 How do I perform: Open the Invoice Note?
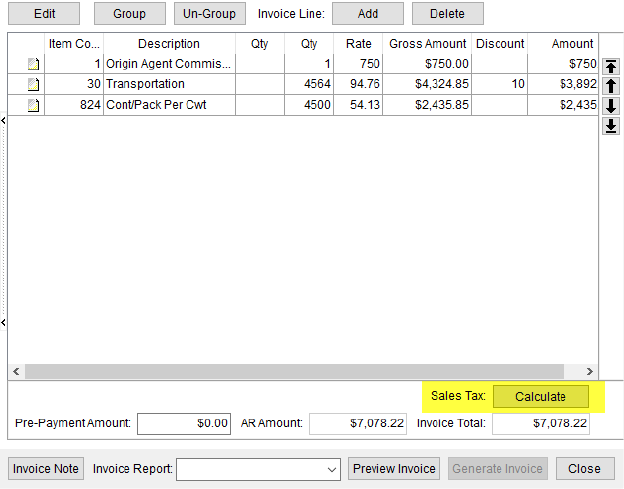click(x=46, y=469)
